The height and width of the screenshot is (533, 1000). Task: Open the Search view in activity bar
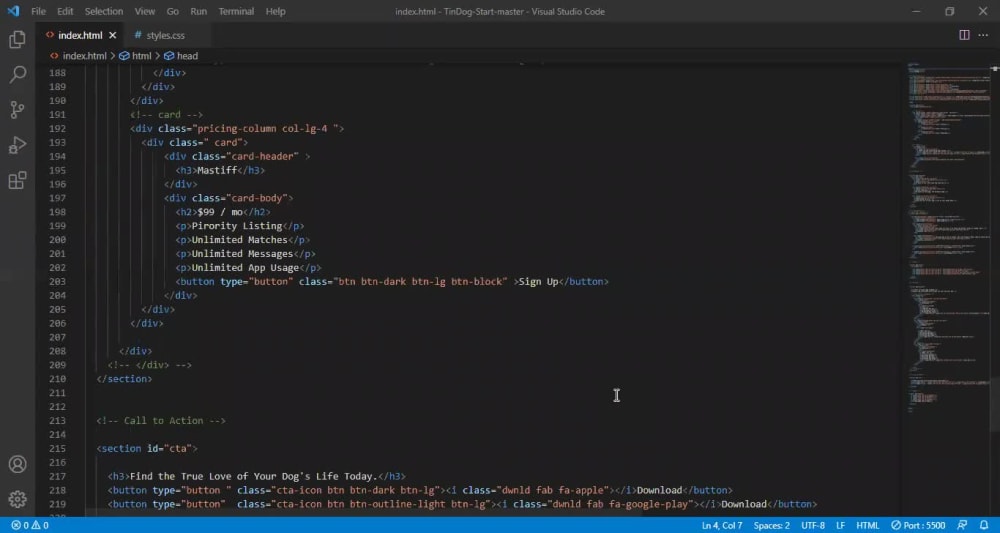coord(17,75)
